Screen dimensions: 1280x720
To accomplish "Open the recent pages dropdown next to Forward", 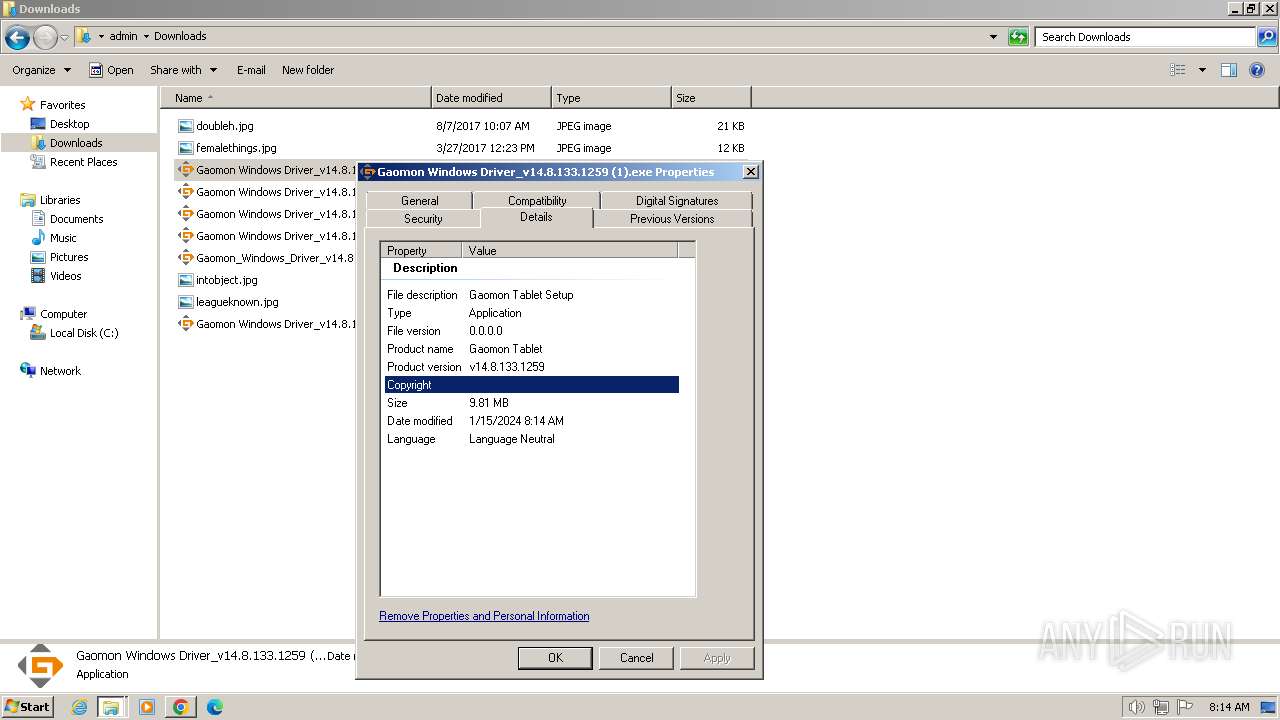I will click(x=64, y=38).
